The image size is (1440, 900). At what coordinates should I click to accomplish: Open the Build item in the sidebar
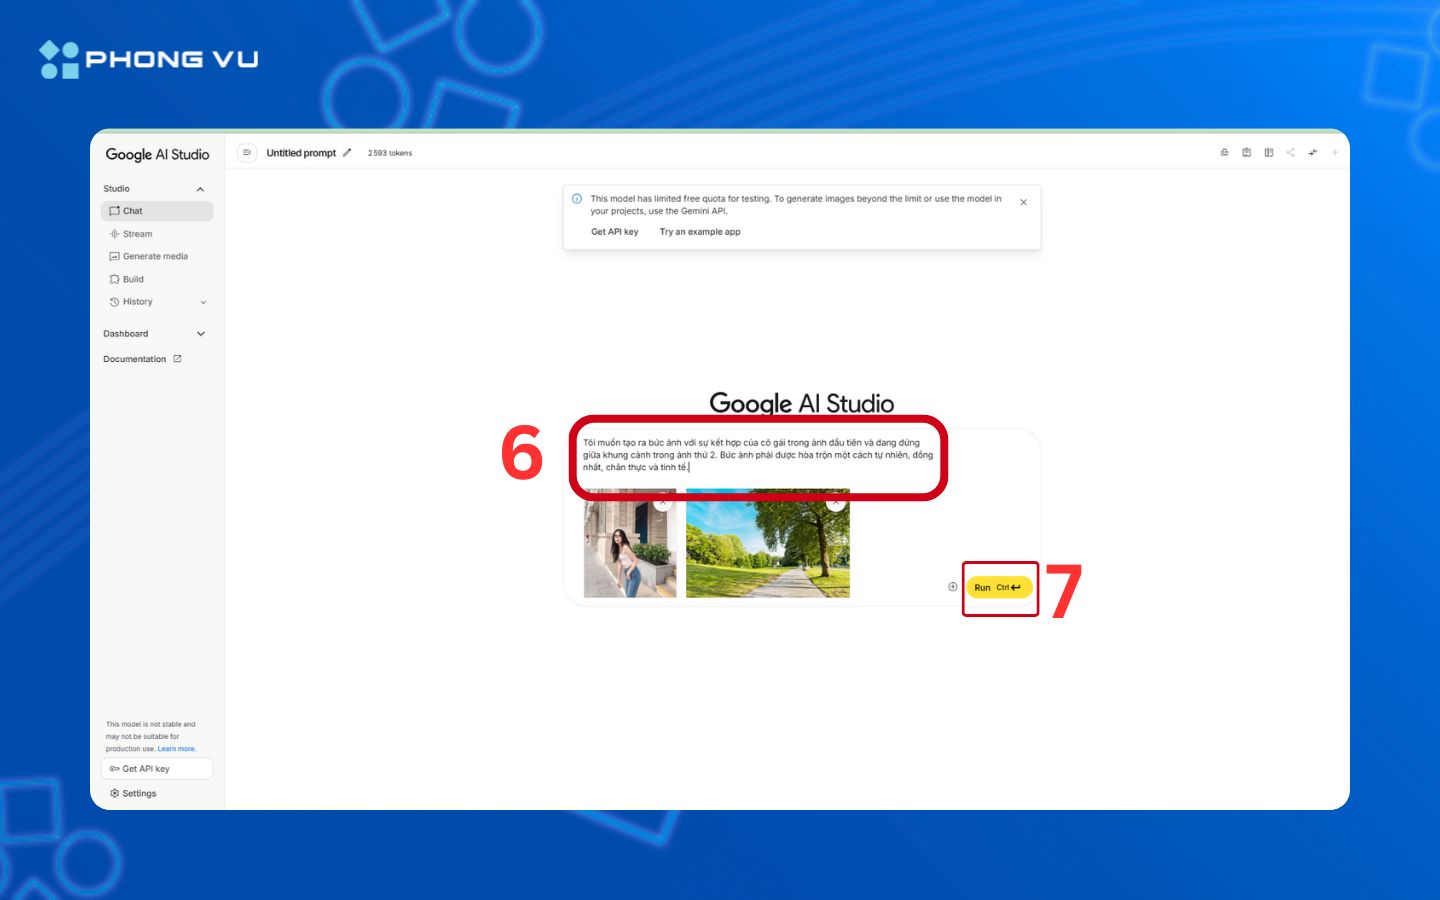click(x=133, y=279)
